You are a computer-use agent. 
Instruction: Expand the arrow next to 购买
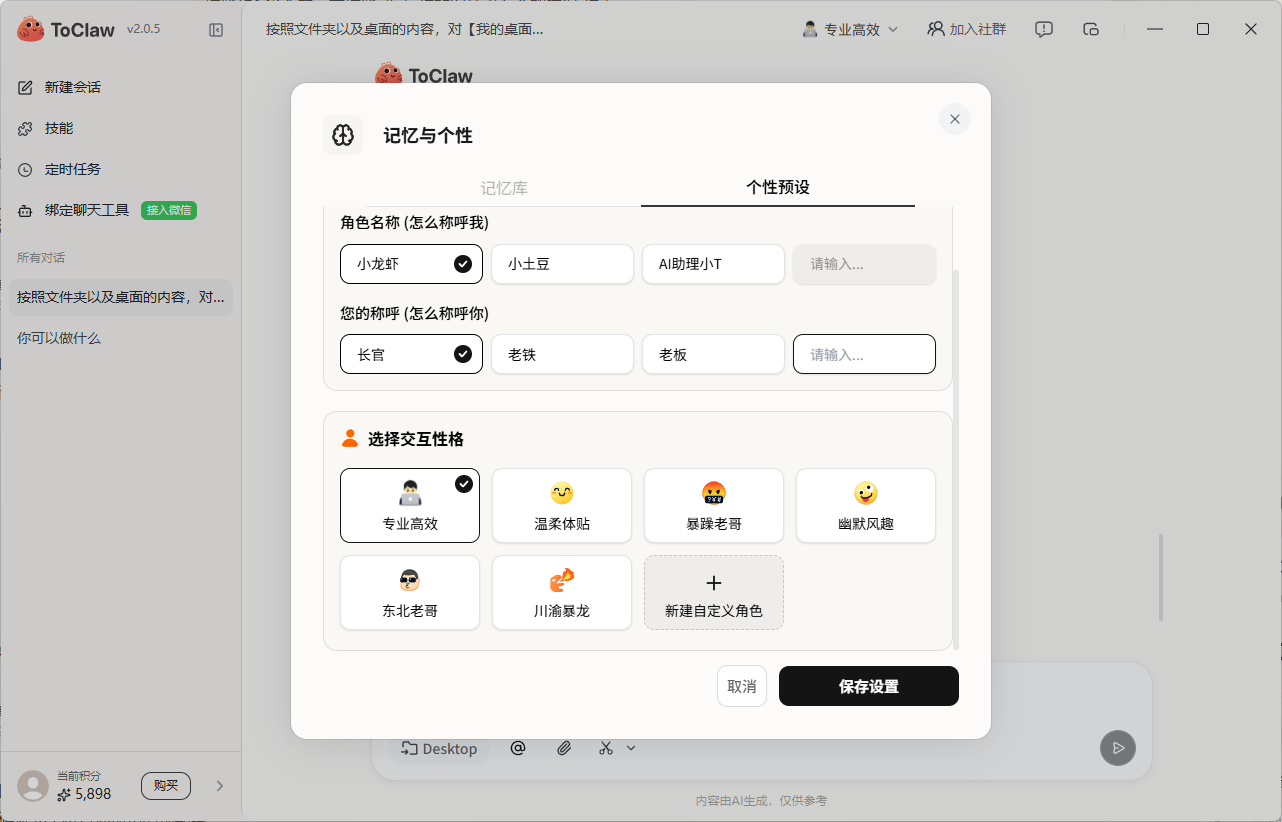pyautogui.click(x=220, y=786)
